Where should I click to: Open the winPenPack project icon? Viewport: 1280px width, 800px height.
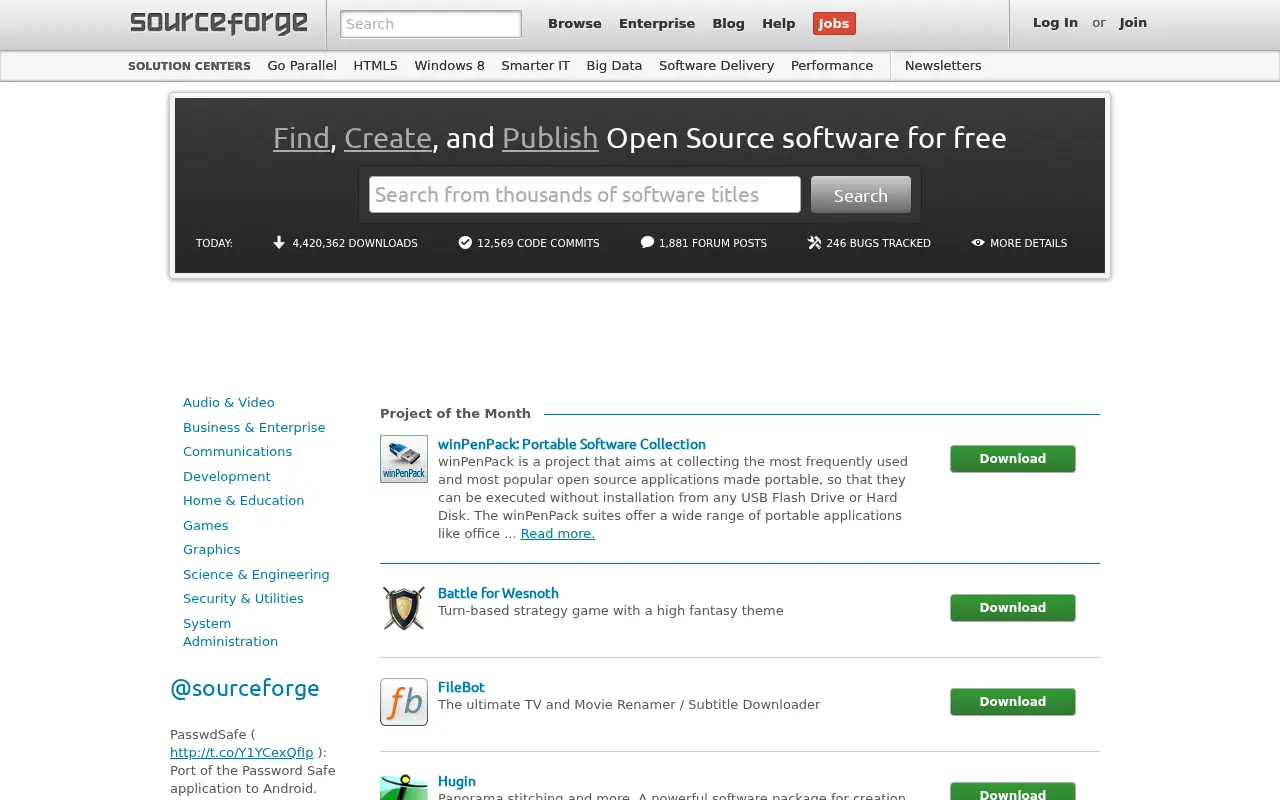coord(404,459)
